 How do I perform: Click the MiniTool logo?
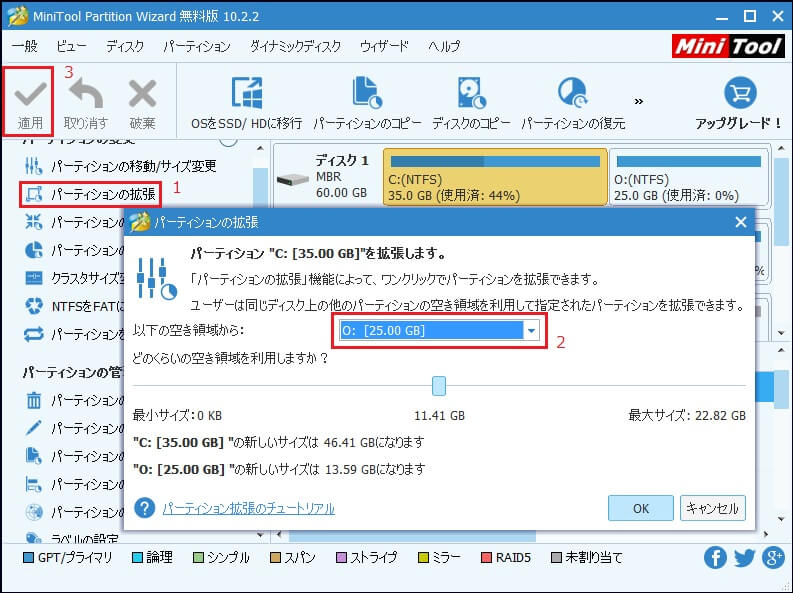coord(728,47)
